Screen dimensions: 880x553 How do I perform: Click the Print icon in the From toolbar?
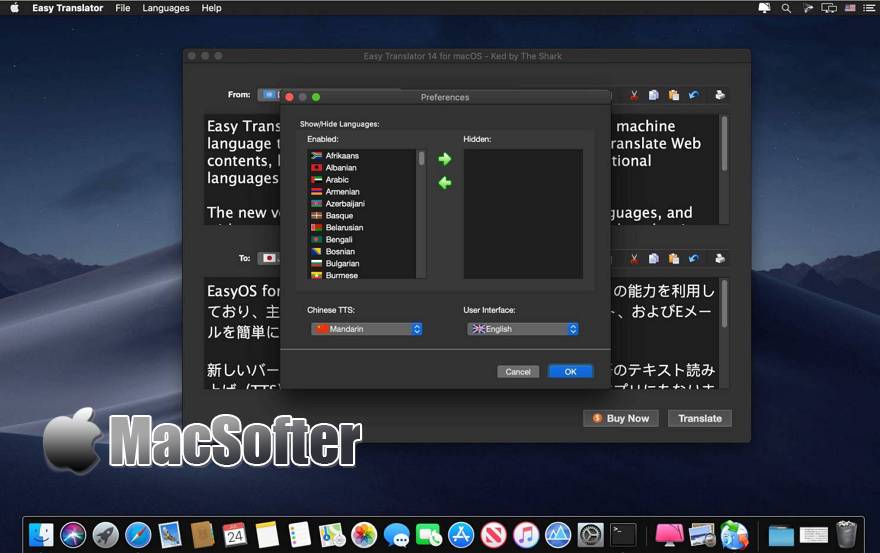719,95
